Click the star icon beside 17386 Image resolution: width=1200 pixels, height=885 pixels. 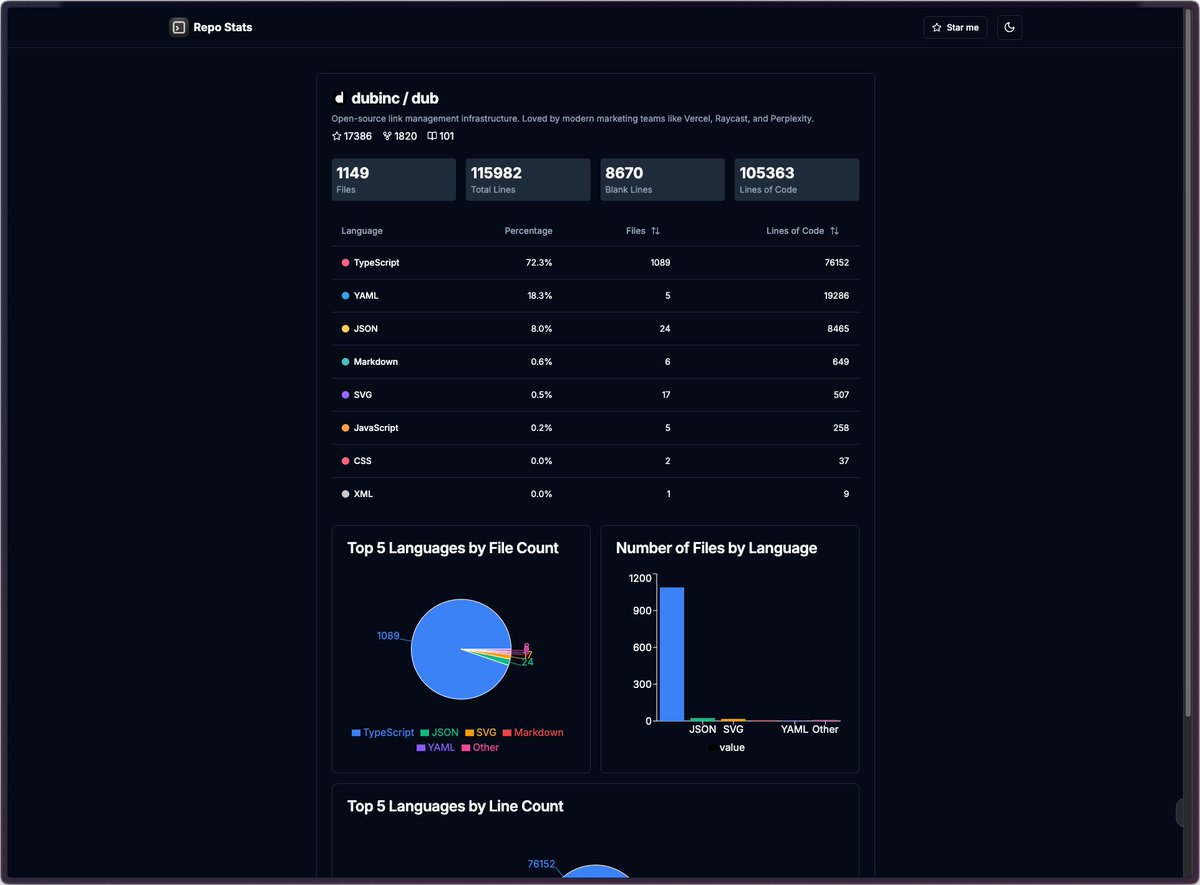click(x=337, y=136)
